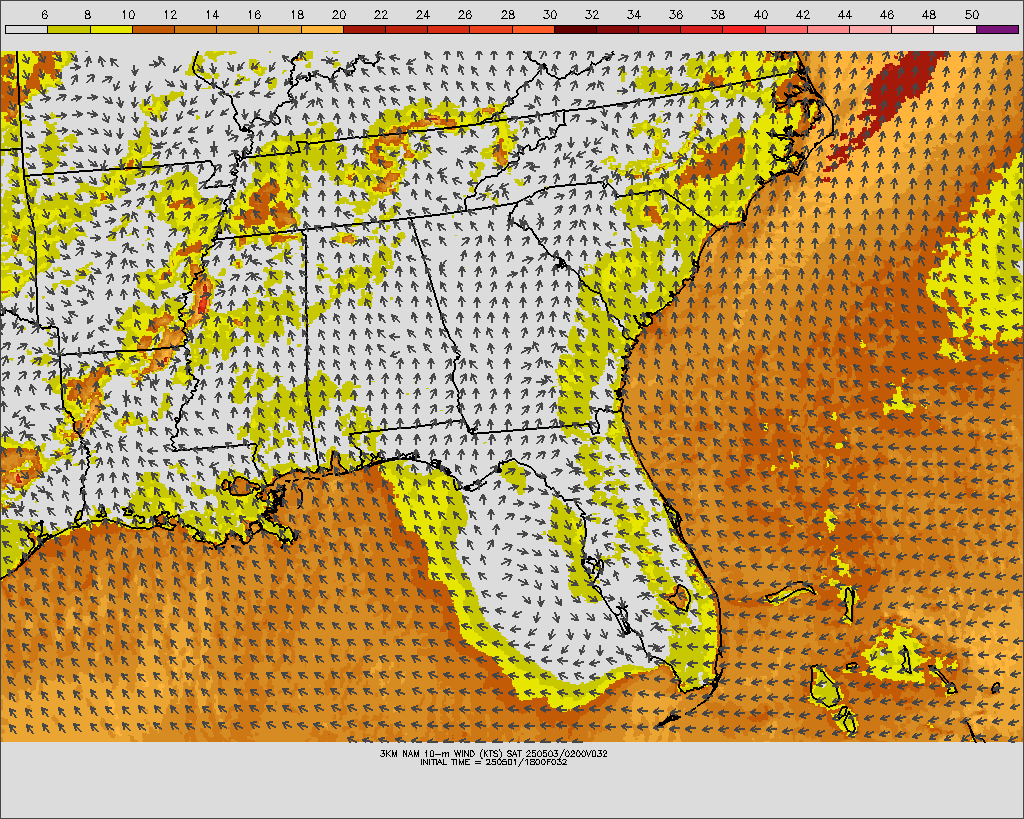Click the olive swatch between 6 and 8
This screenshot has height=819, width=1024.
69,29
